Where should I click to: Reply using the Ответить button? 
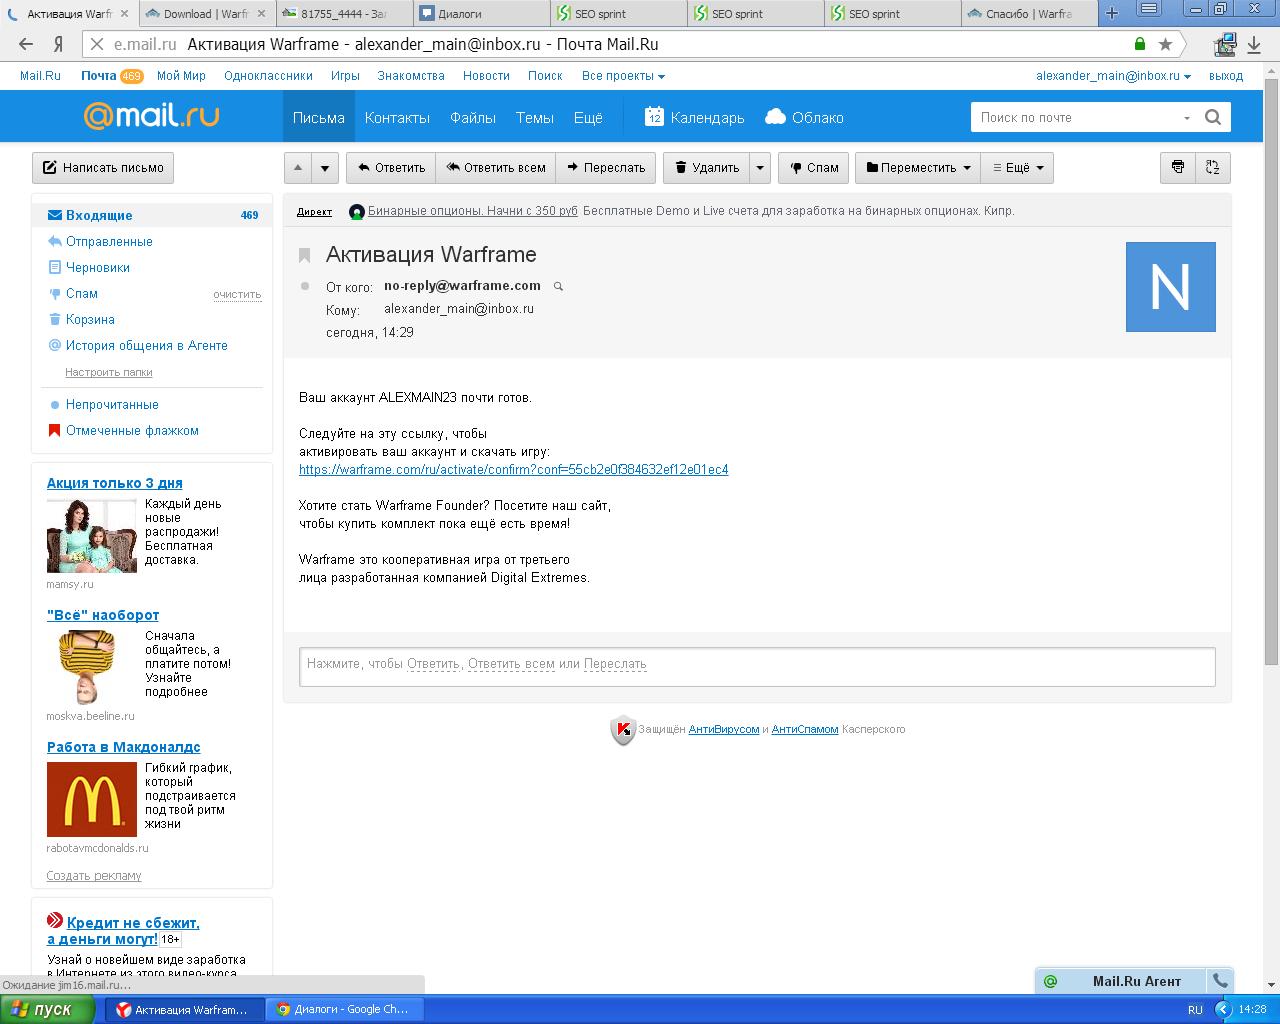pos(392,168)
